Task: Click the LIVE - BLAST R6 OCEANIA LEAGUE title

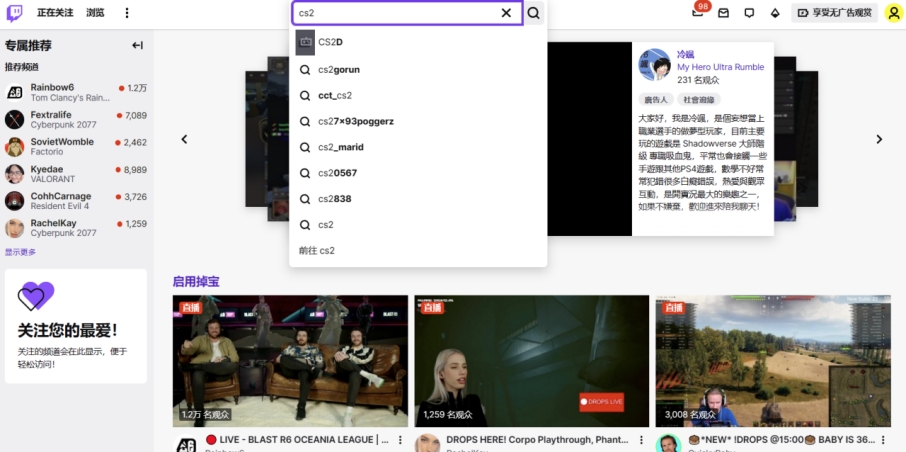Action: [297, 440]
